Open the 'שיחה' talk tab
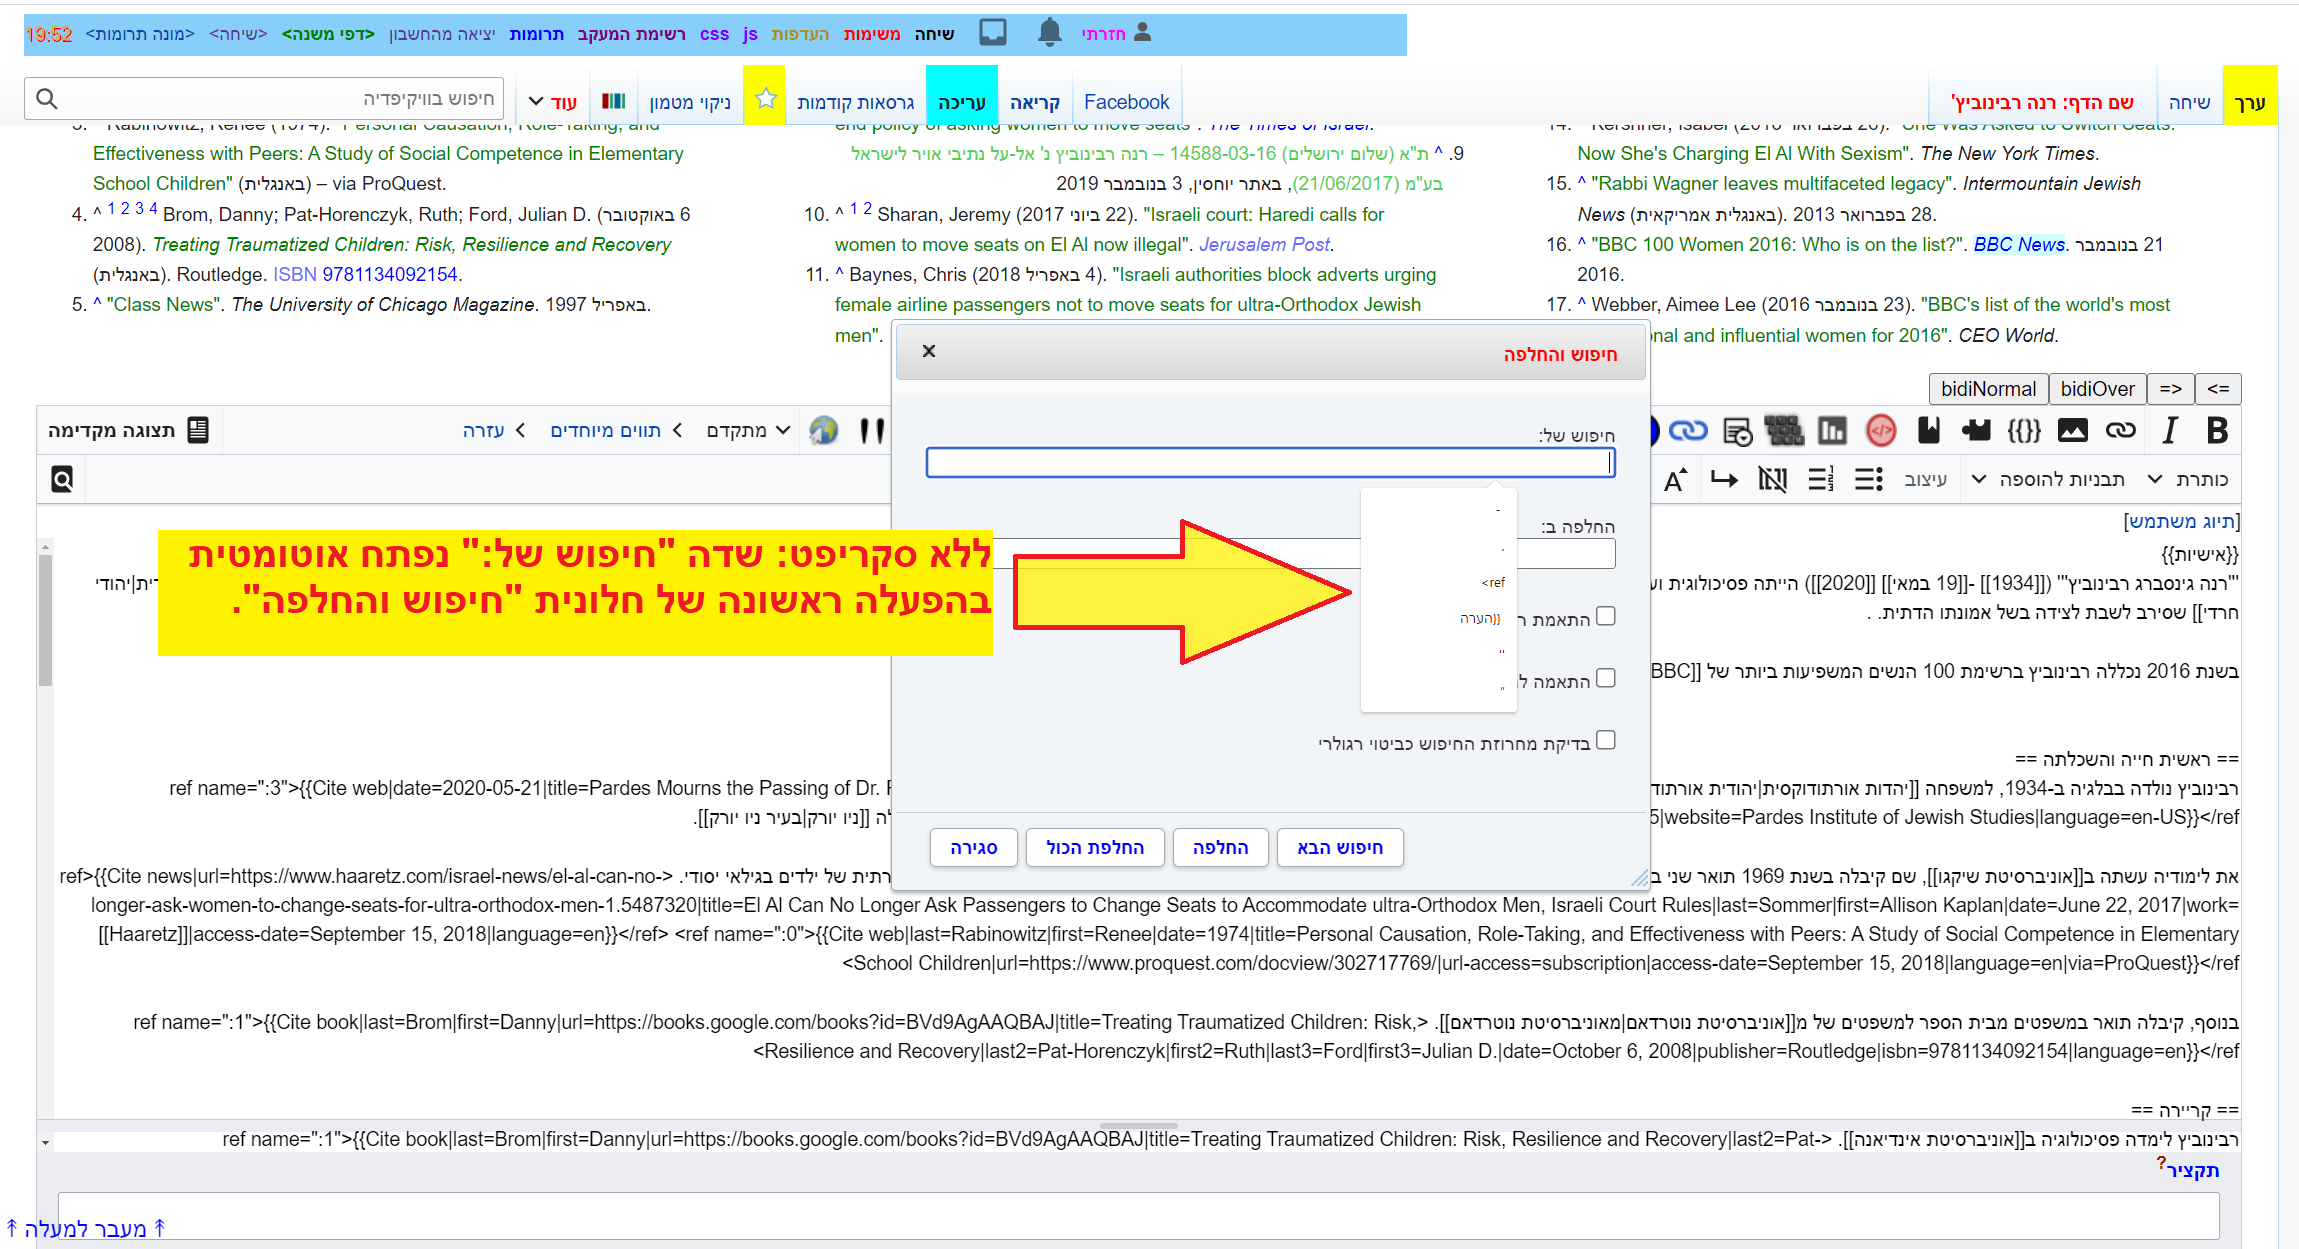This screenshot has width=2299, height=1249. click(2189, 102)
